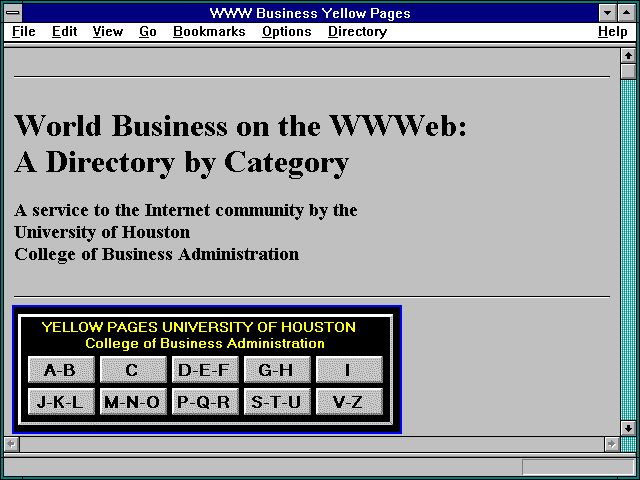Select the D-E-F category button
Screen dimensions: 640x480
tap(205, 369)
